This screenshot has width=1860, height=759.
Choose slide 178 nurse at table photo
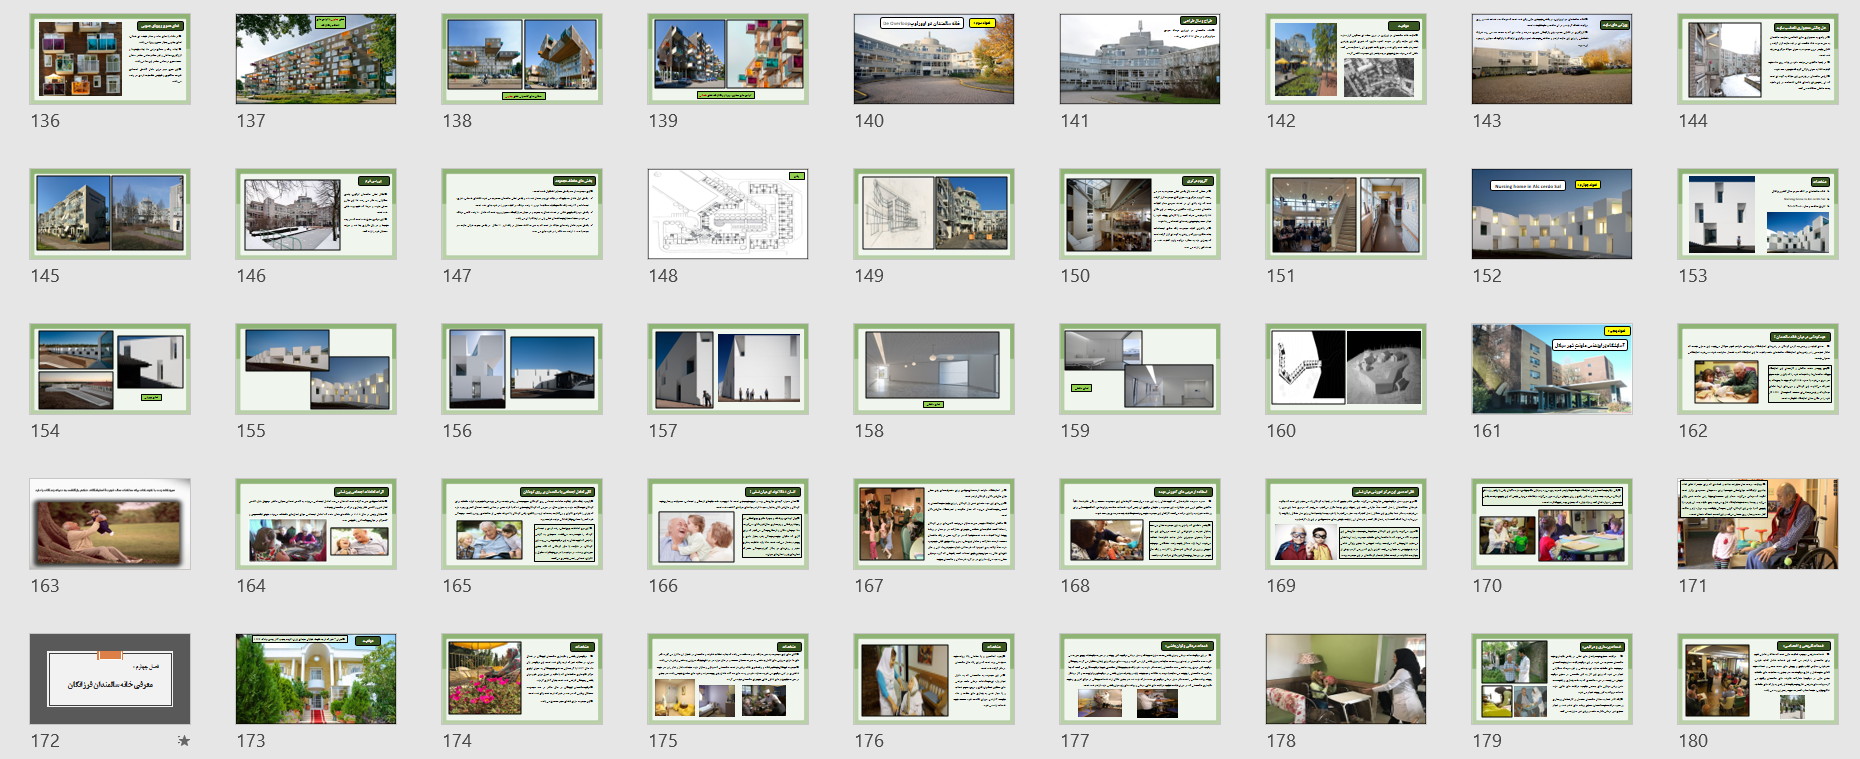(1346, 678)
